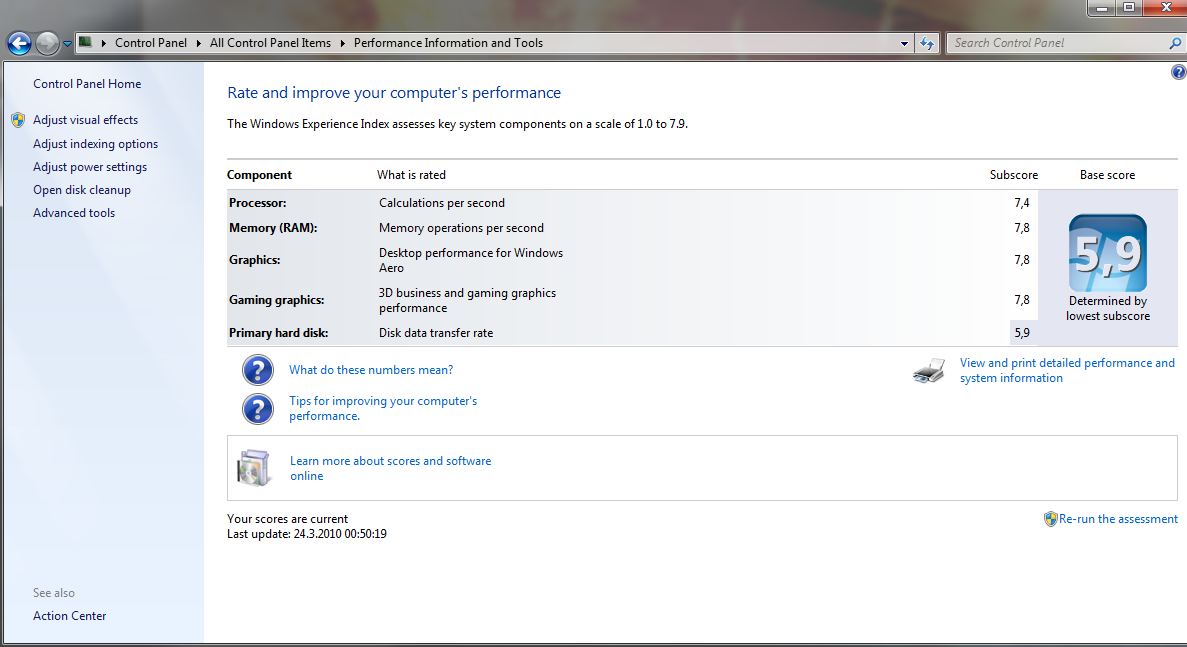Open 'Adjust indexing options'
Screen dimensions: 1187x647
95,144
